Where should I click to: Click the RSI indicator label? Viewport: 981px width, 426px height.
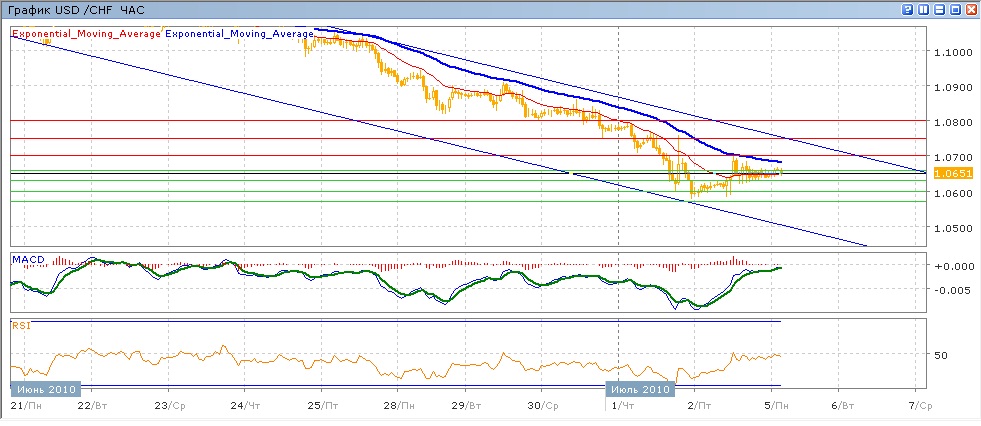click(x=19, y=325)
